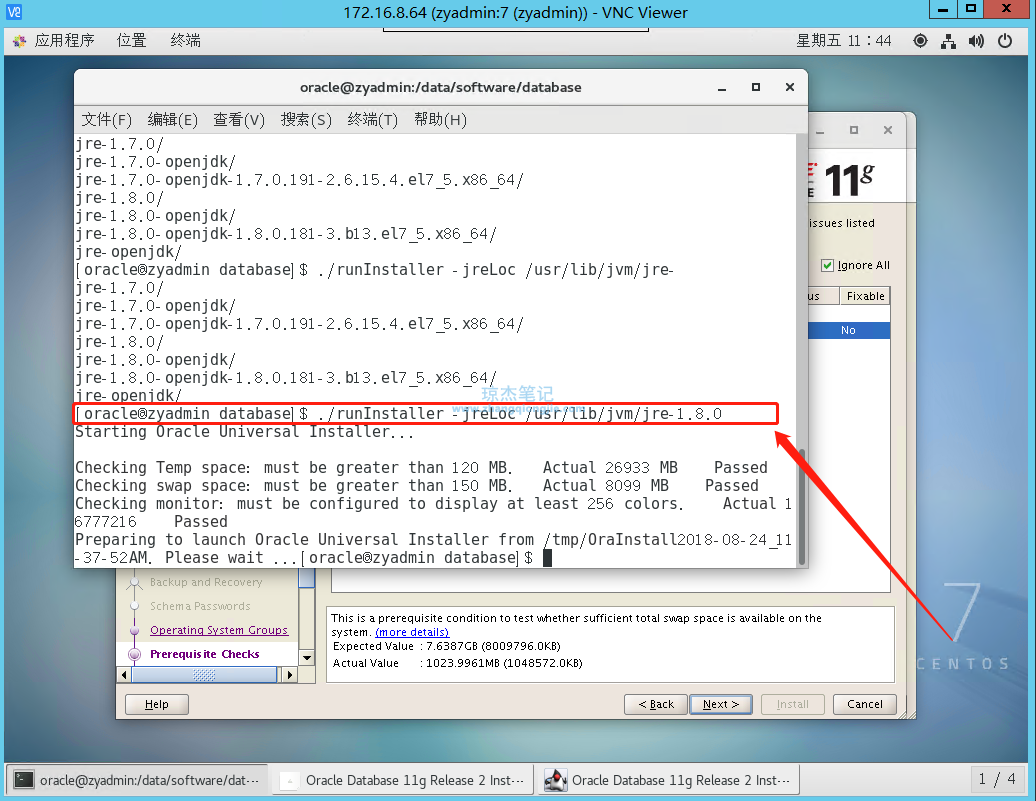Click the terminal icon in taskbar
Viewport: 1036px width, 801px height.
(x=24, y=781)
